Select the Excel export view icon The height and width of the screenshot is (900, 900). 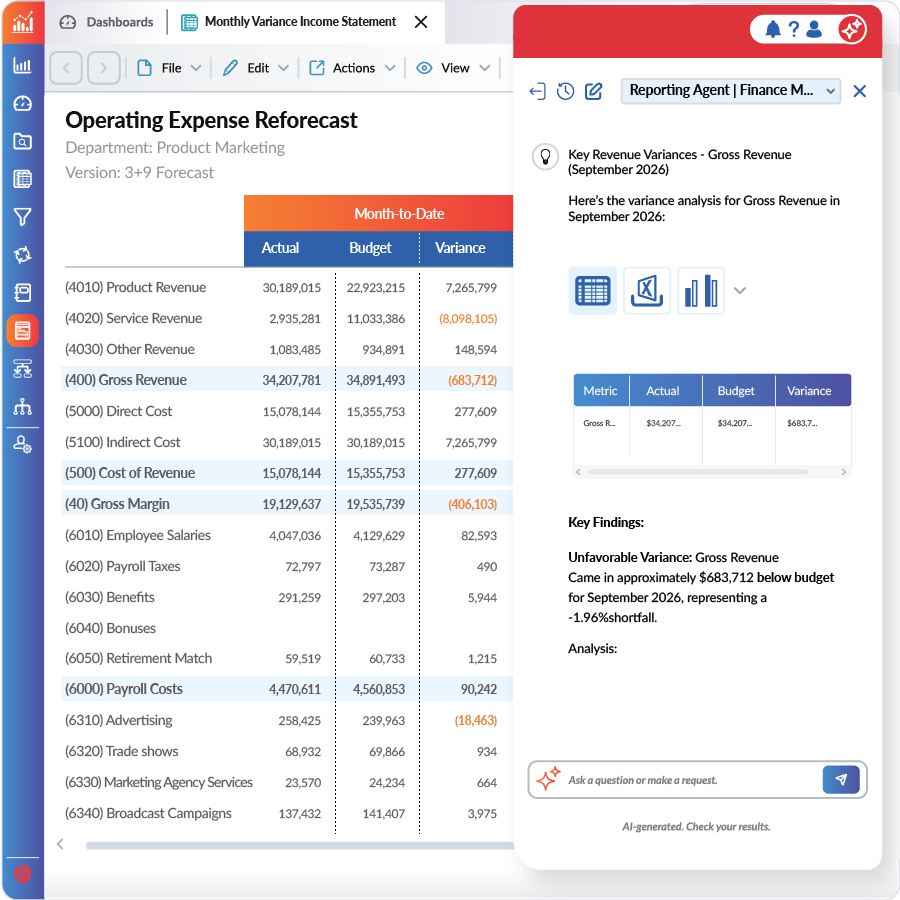coord(647,291)
